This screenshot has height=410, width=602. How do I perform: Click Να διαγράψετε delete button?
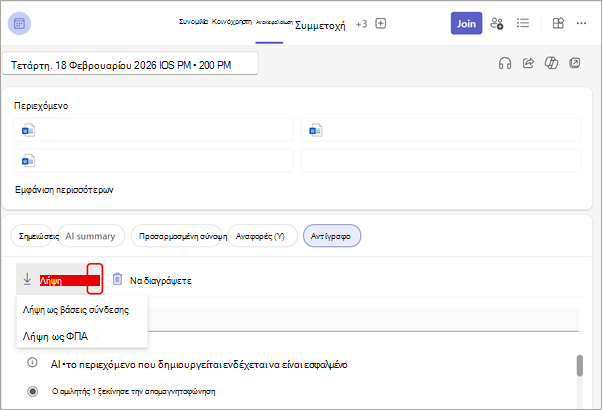[152, 280]
